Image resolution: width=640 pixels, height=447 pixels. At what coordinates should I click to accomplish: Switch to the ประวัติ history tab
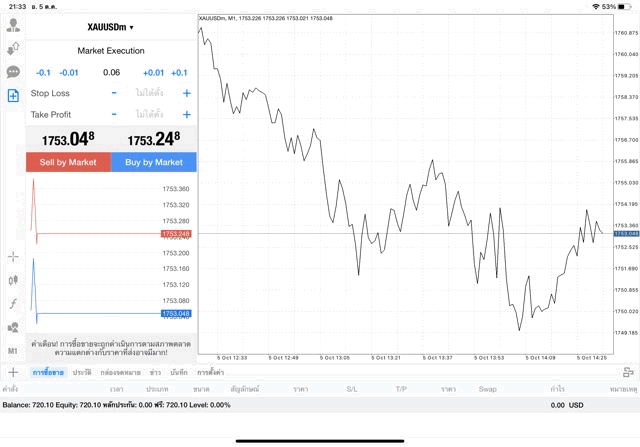click(82, 372)
